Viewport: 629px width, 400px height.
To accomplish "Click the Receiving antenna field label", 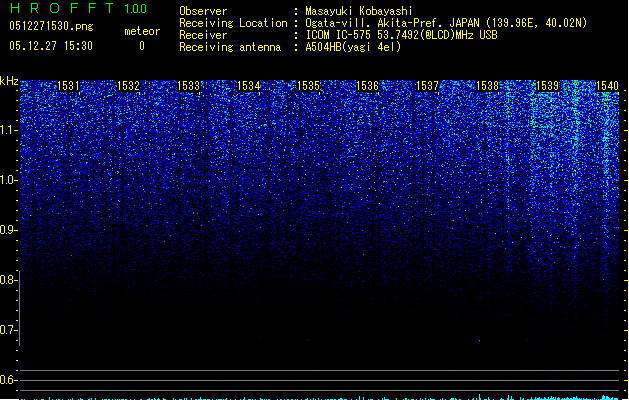I will [230, 47].
